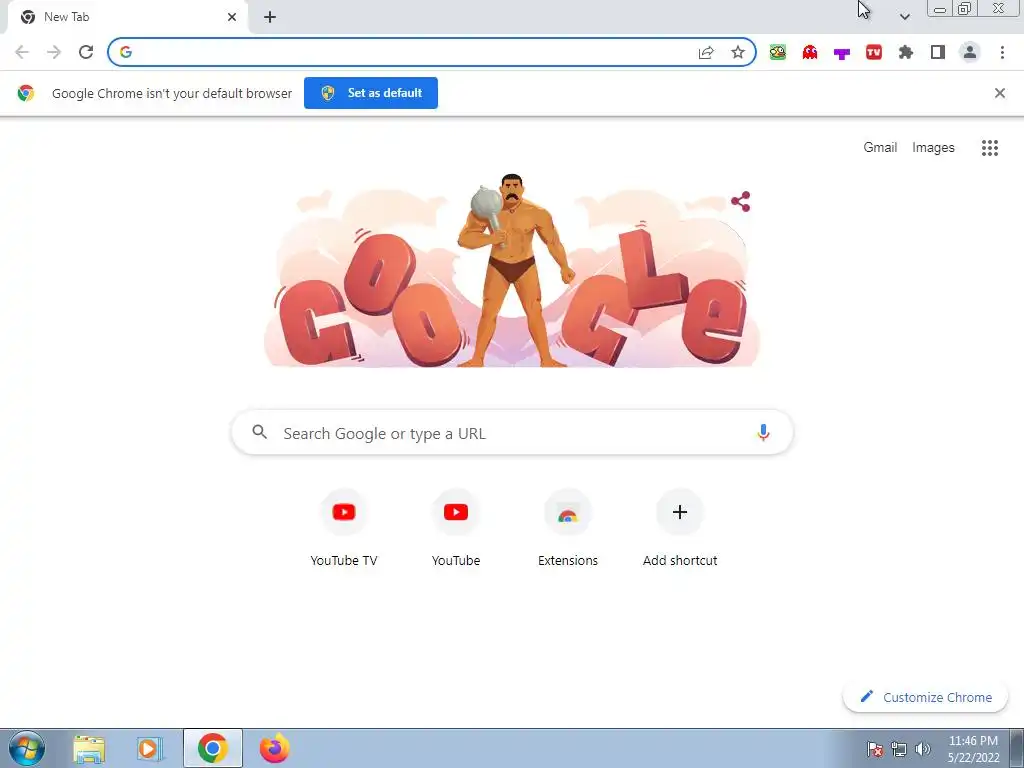Open the green bird extension icon
This screenshot has height=768, width=1024.
pyautogui.click(x=777, y=52)
